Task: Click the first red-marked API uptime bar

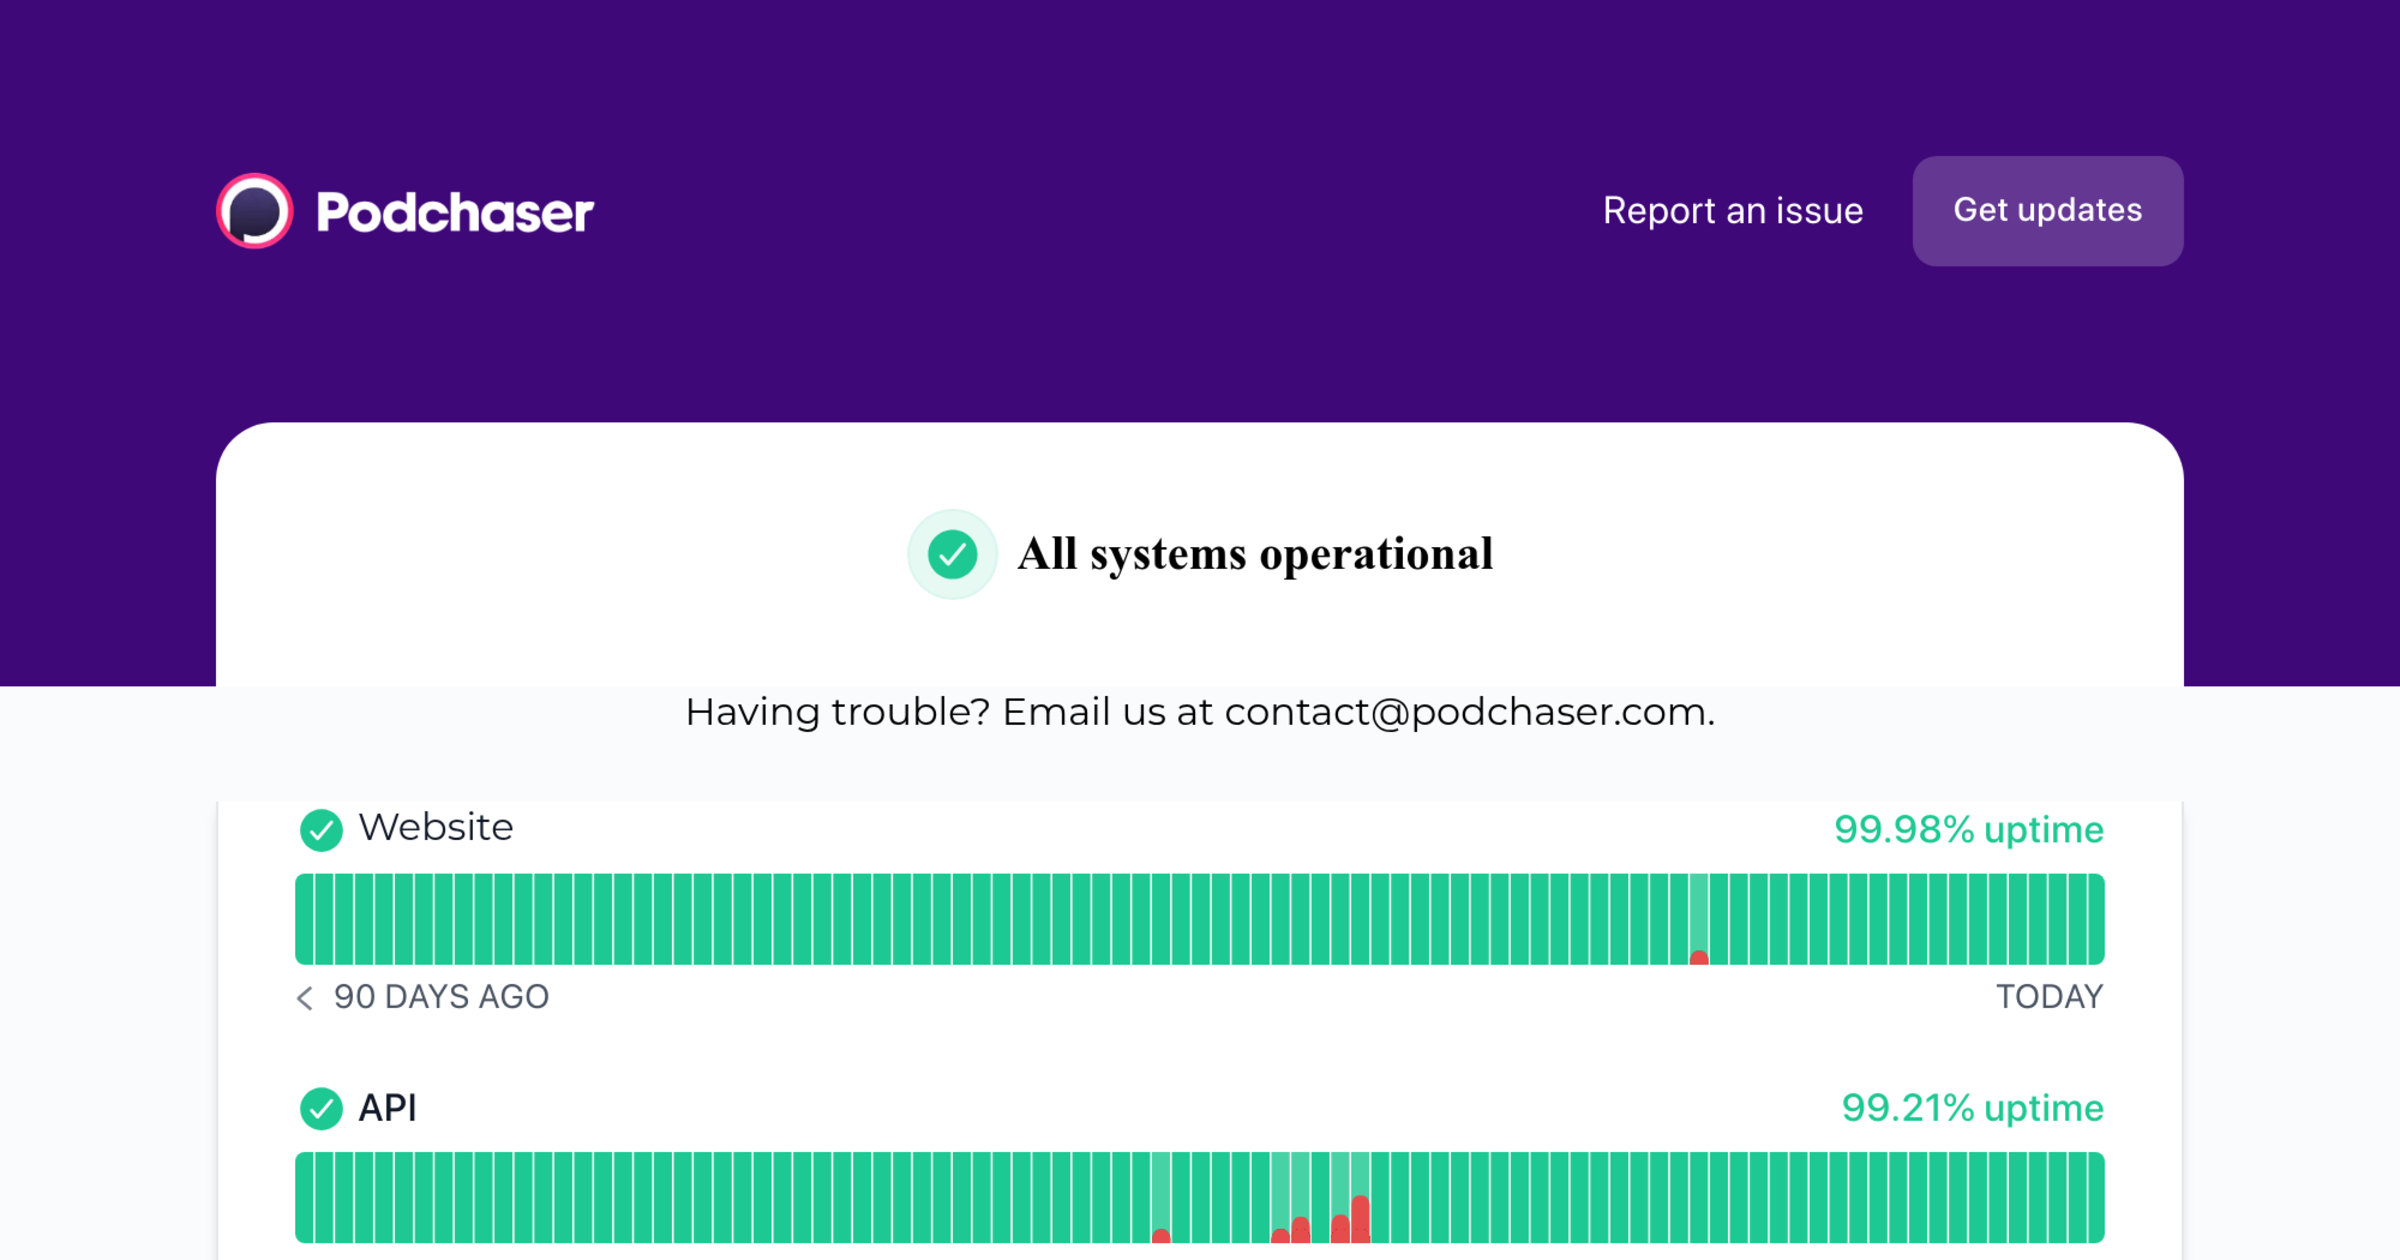Action: 1161,1198
